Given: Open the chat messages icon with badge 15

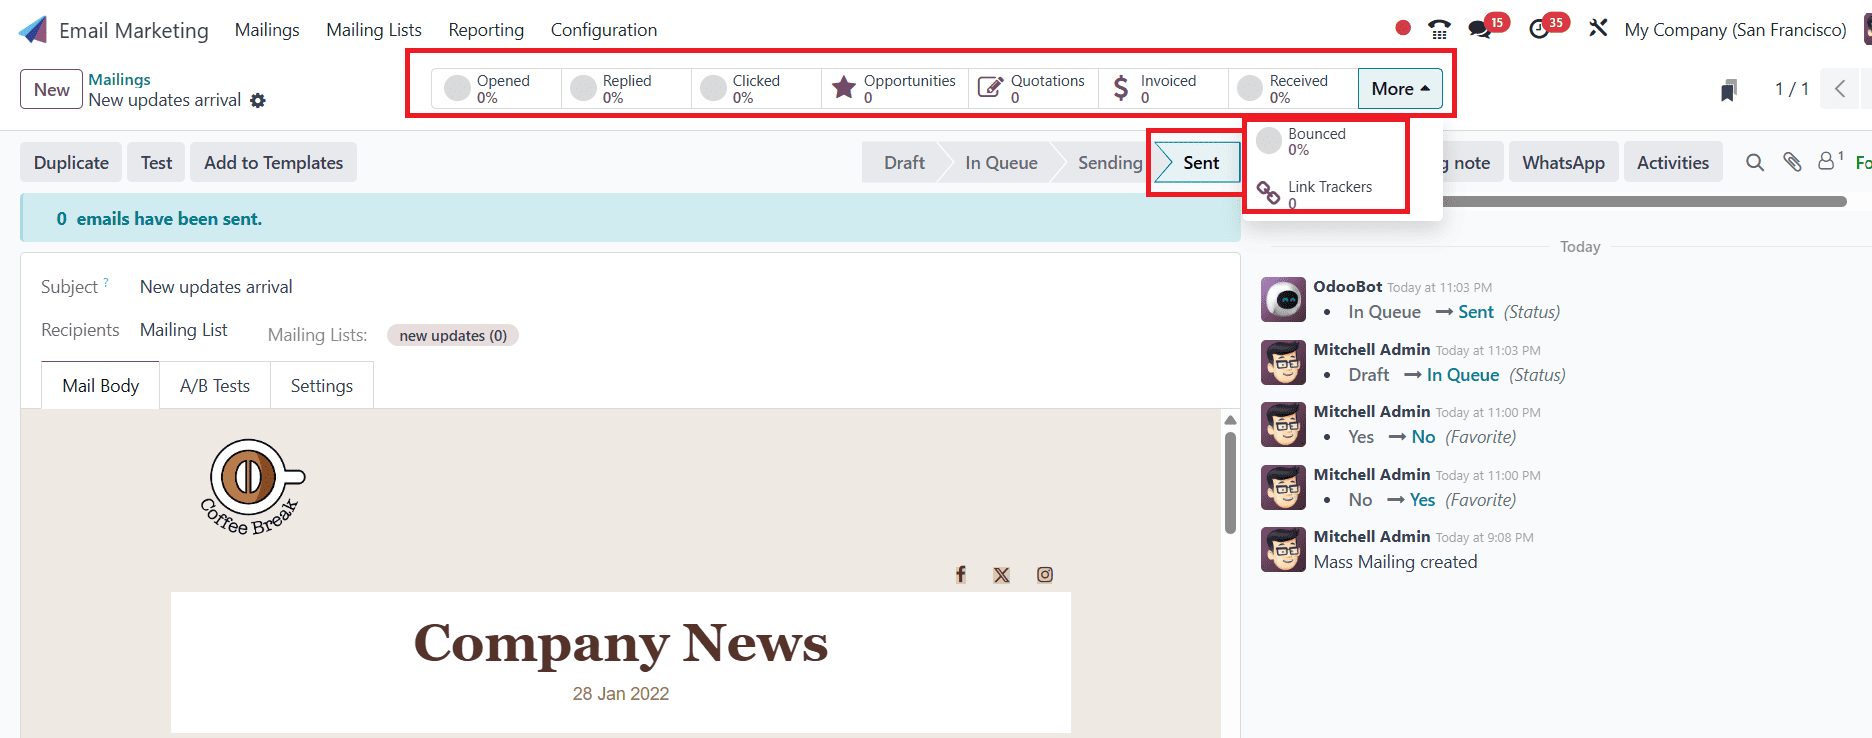Looking at the screenshot, I should [x=1481, y=29].
